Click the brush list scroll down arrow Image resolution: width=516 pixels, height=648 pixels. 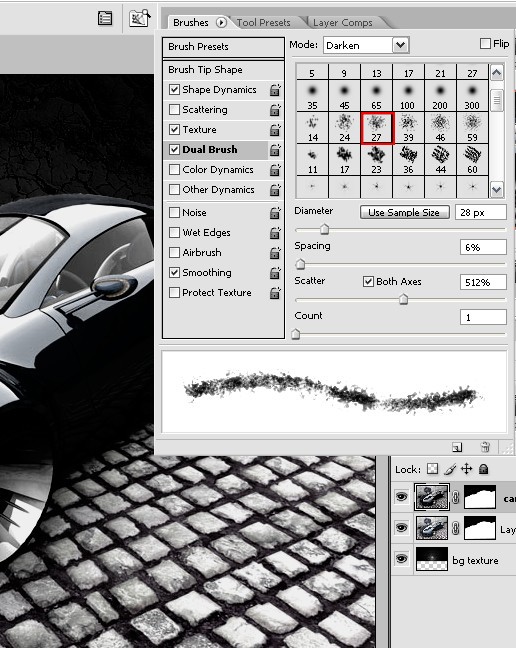pos(497,189)
